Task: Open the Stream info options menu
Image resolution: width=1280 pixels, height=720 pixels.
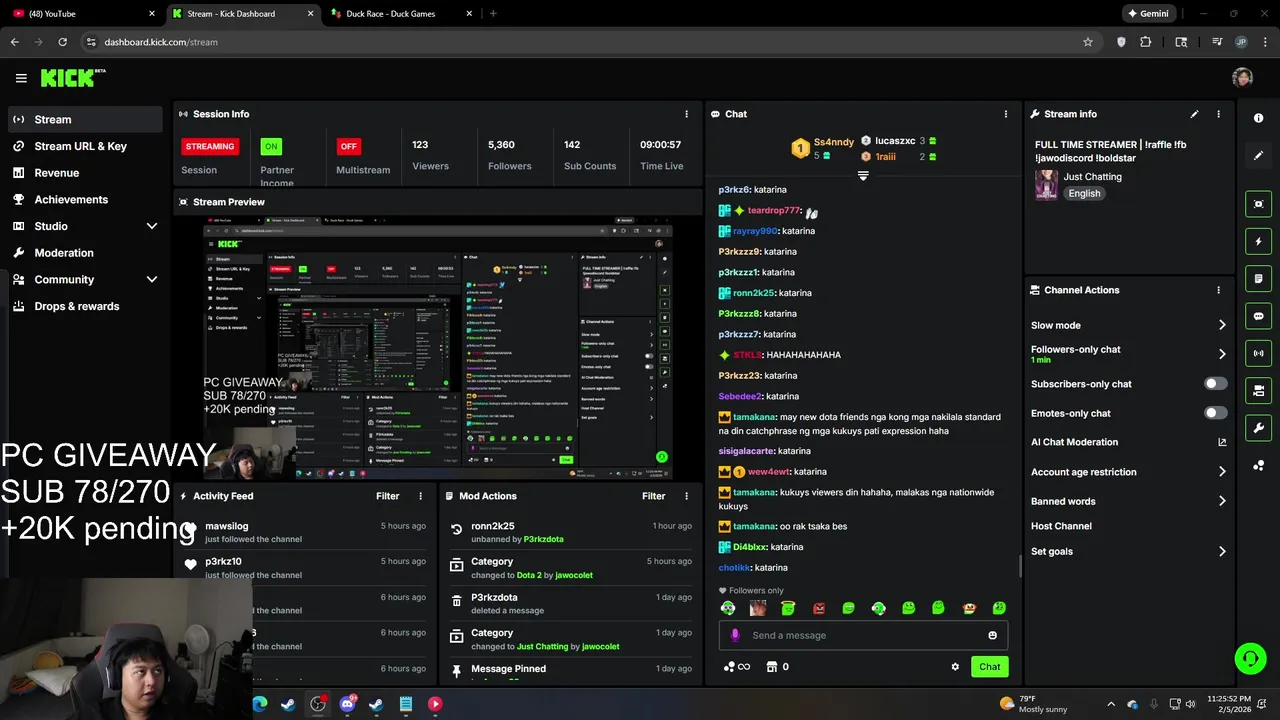Action: pyautogui.click(x=1218, y=114)
